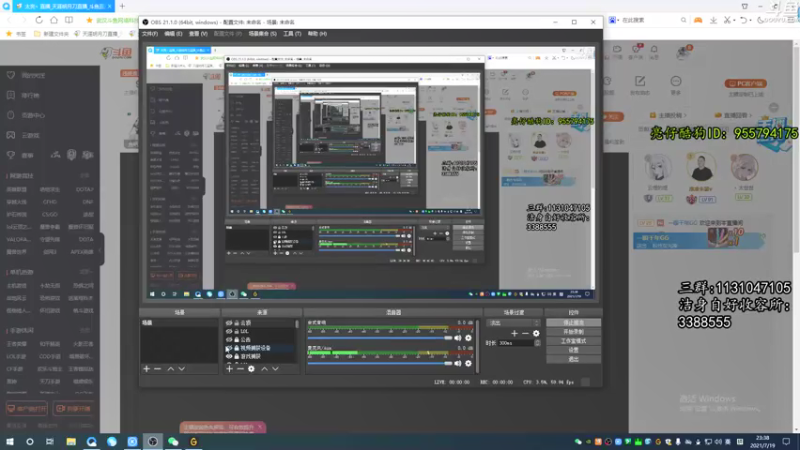The image size is (800, 450).
Task: Open the Windows Start menu
Action: pyautogui.click(x=10, y=441)
